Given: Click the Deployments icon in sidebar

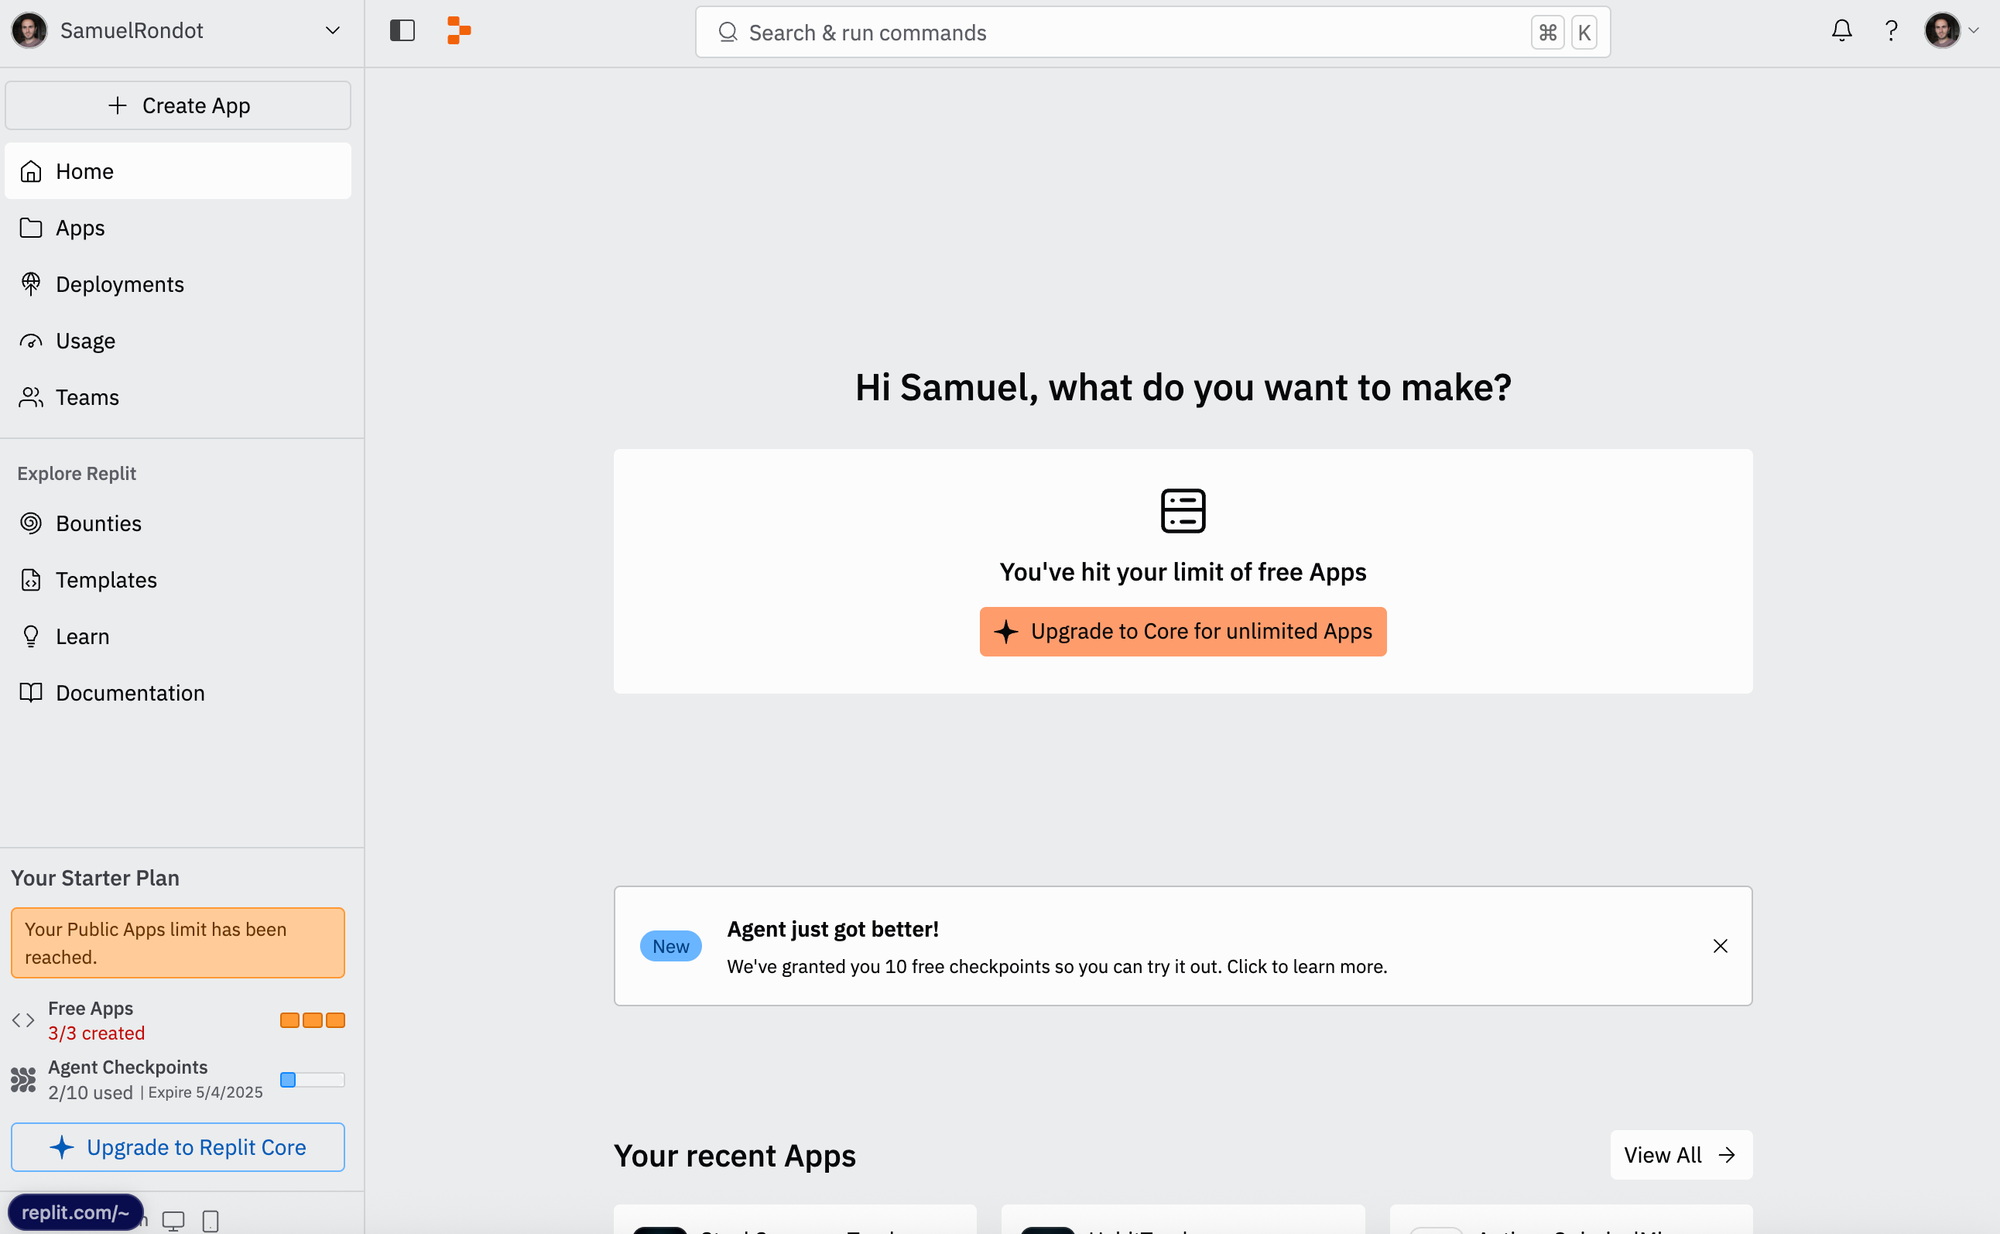Looking at the screenshot, I should [31, 284].
